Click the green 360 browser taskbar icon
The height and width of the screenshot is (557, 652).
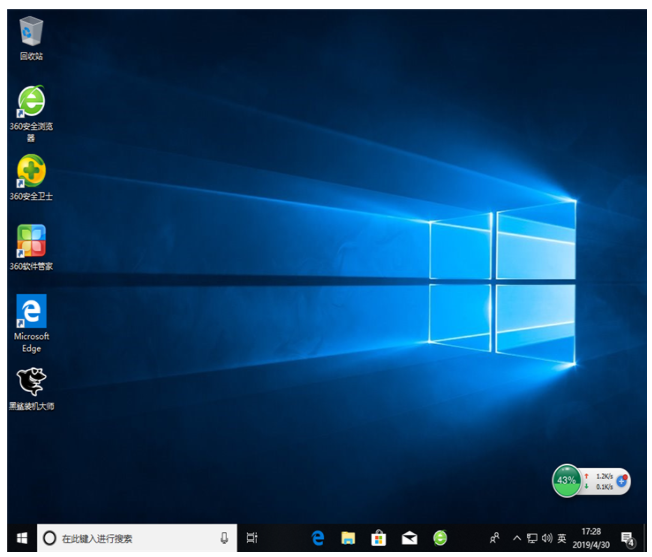pos(440,538)
